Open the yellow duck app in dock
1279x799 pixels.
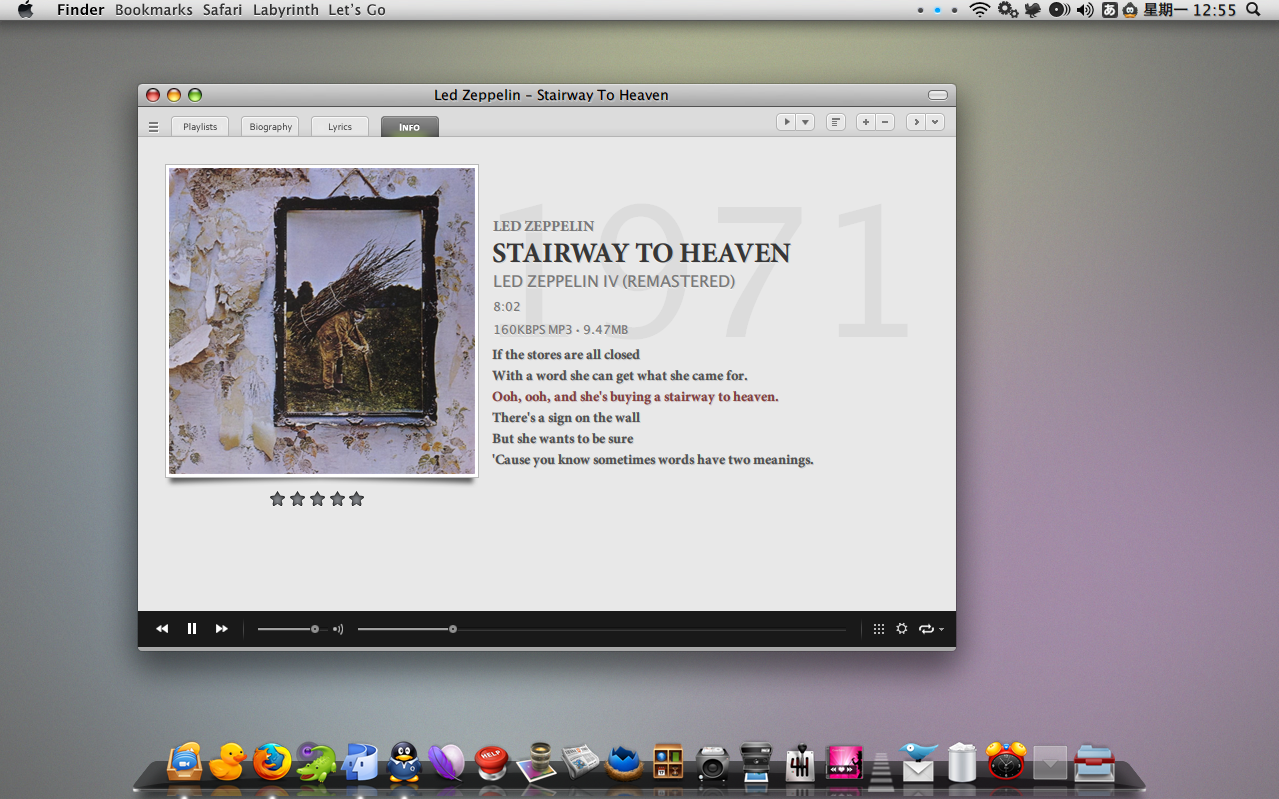(x=227, y=762)
